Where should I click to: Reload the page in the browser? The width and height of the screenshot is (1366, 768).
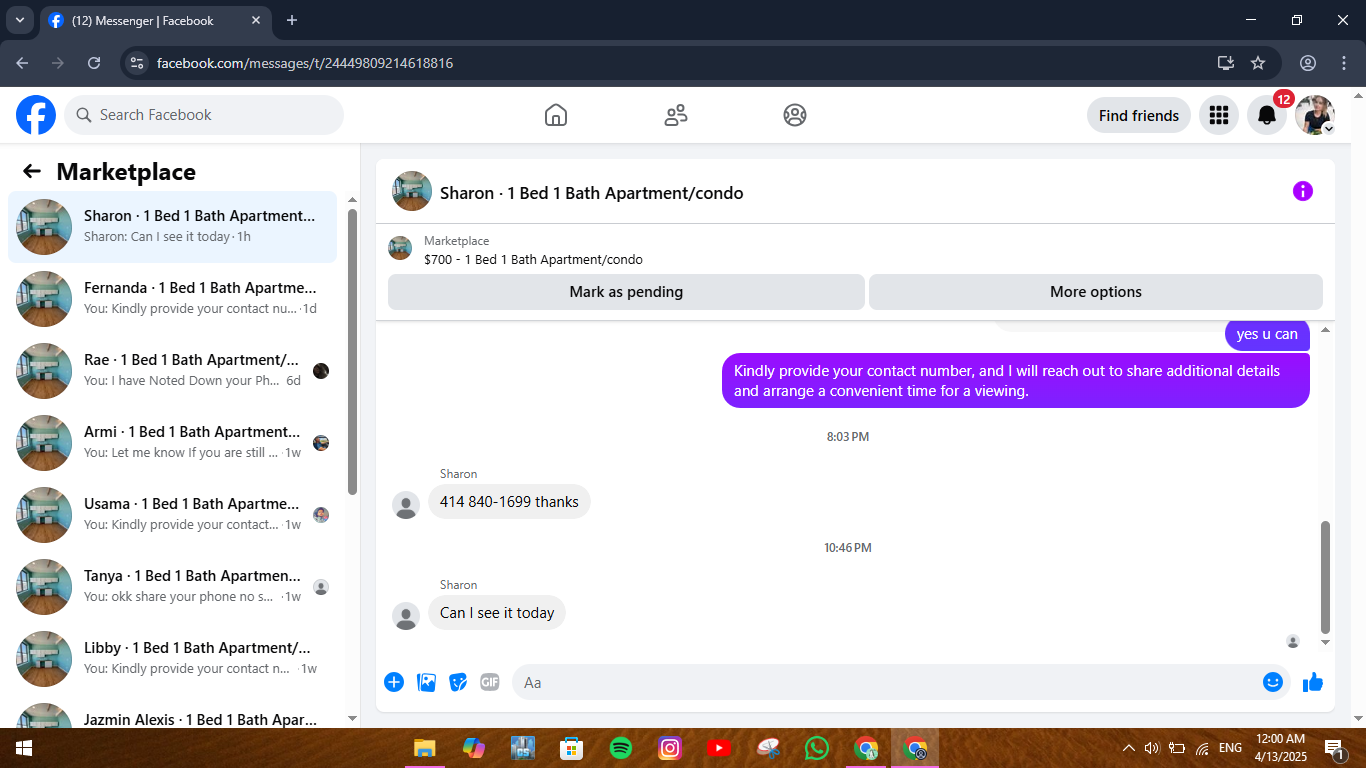[x=94, y=63]
